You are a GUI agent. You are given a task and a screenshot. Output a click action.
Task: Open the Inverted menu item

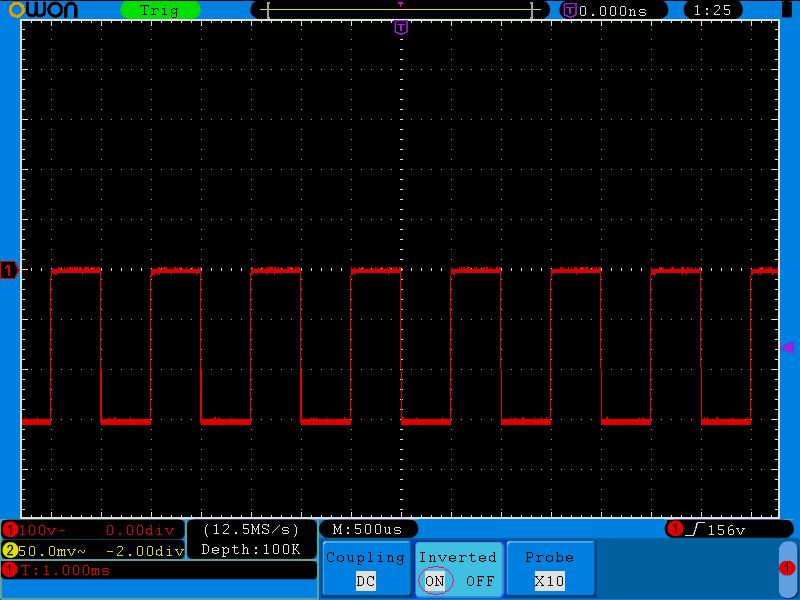(458, 568)
